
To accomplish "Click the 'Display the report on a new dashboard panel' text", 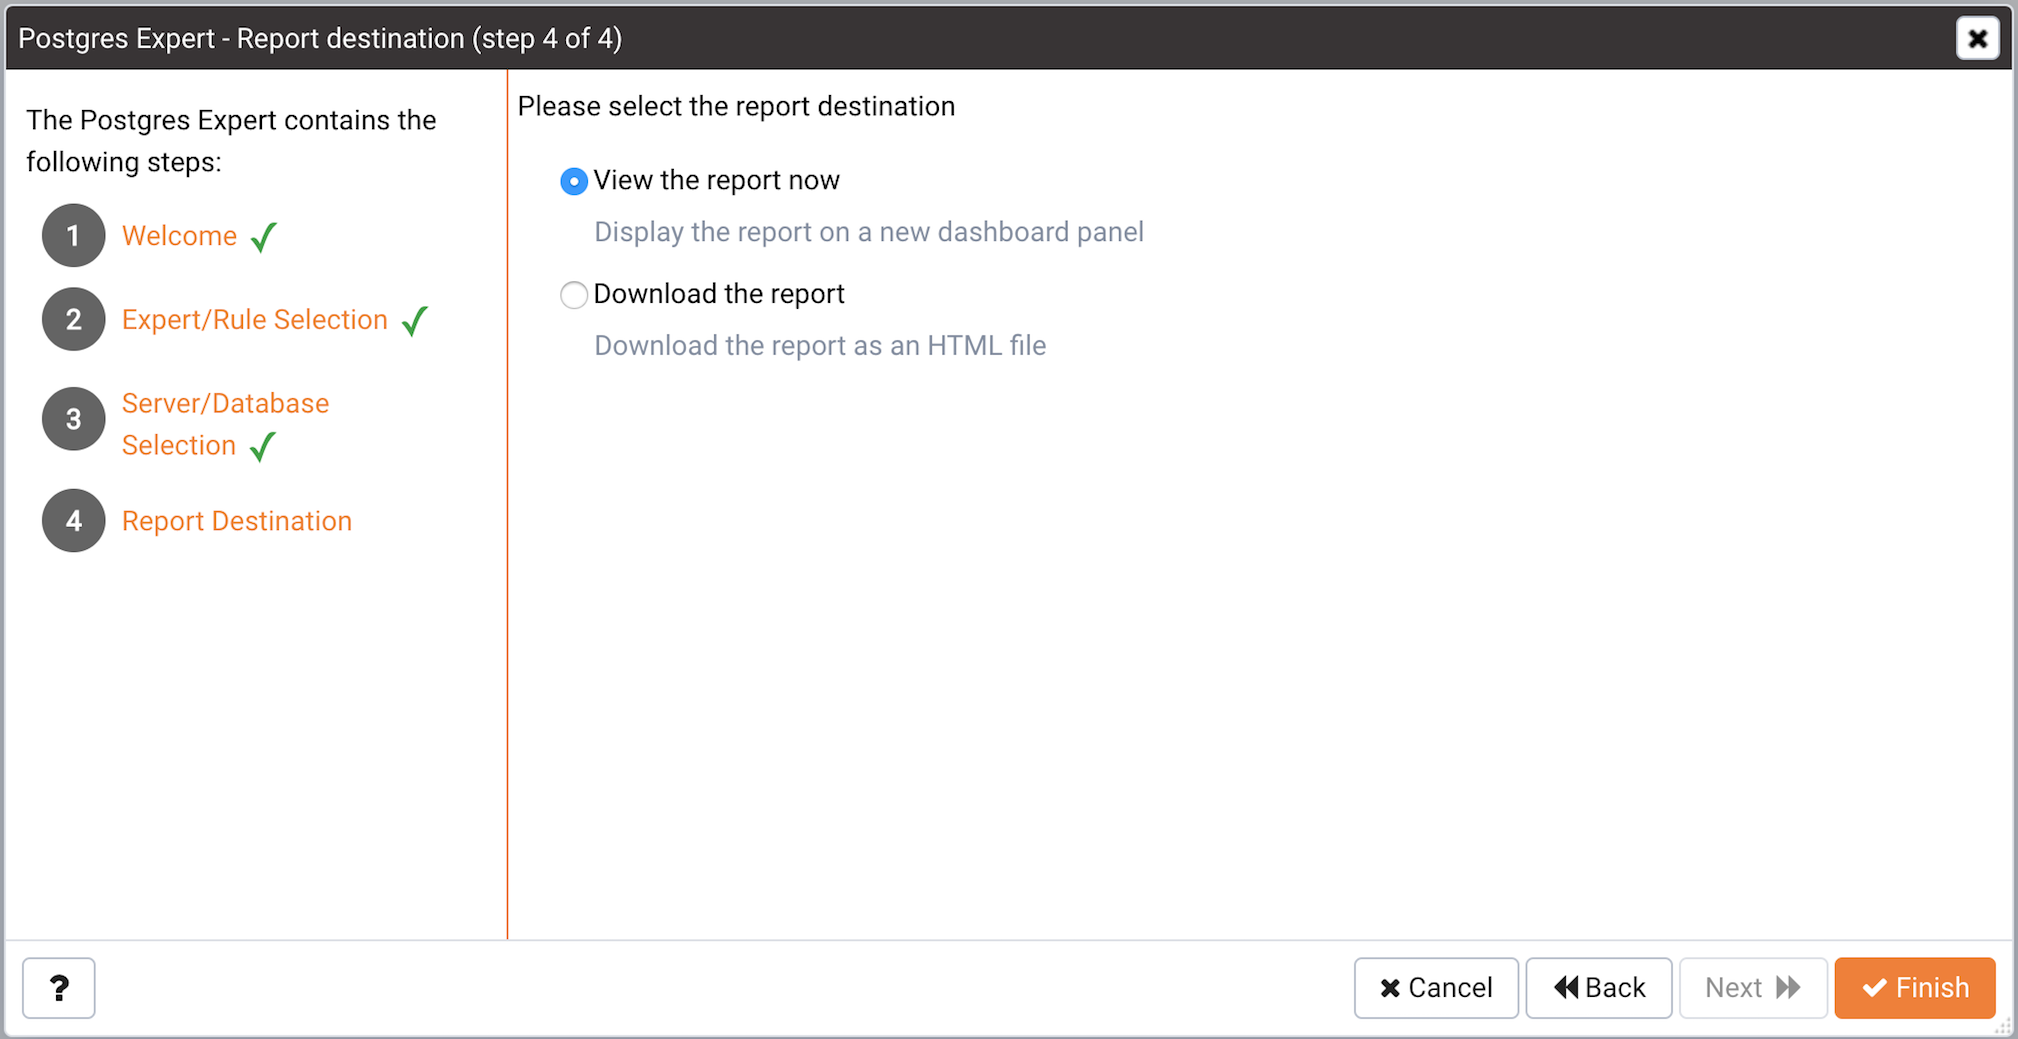I will [x=869, y=232].
